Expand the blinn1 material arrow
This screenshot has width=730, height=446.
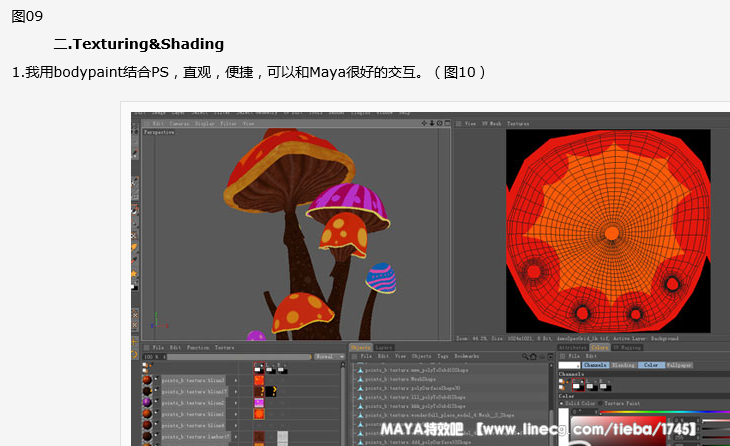pos(236,414)
